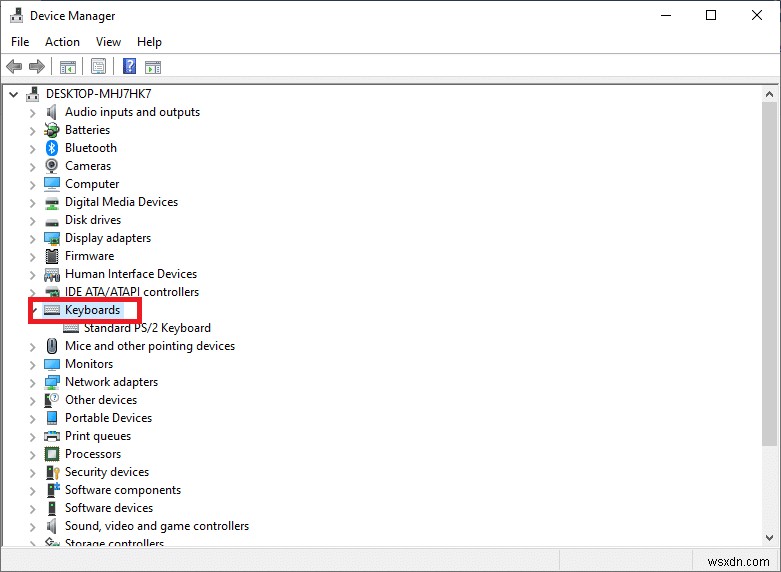Click the scrollbar up arrow

point(769,94)
